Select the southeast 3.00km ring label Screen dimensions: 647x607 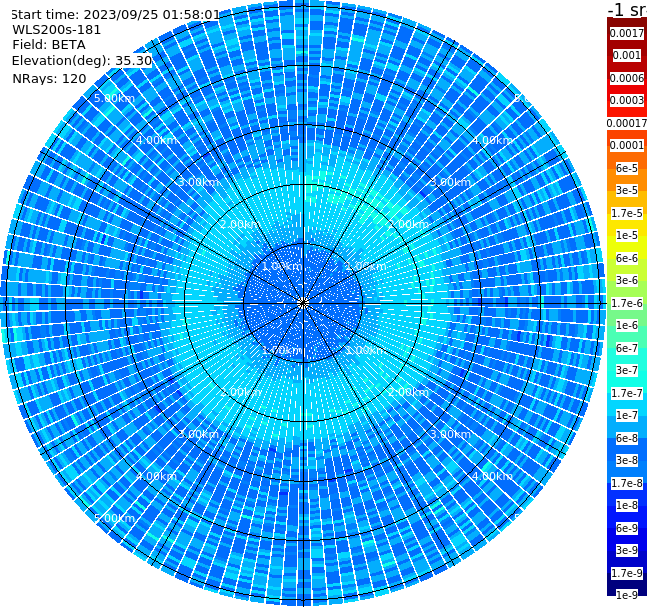(x=450, y=434)
